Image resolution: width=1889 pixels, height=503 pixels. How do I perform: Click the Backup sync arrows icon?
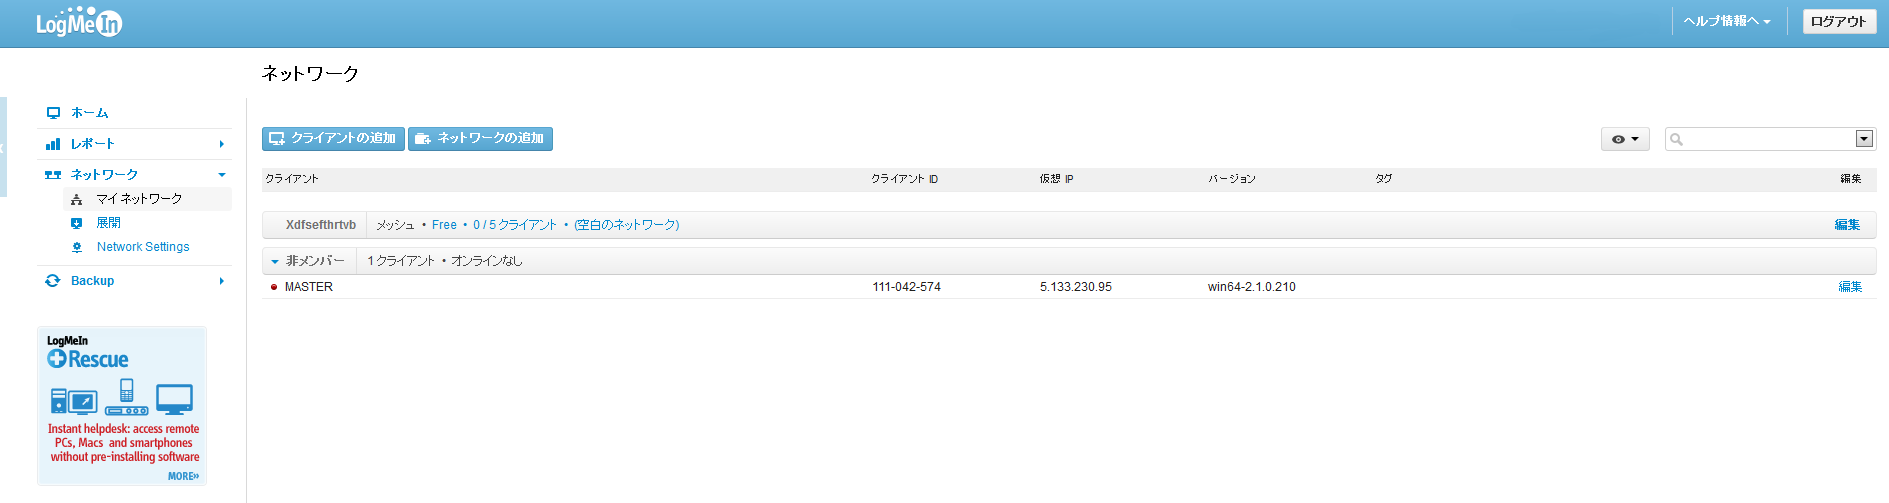point(53,281)
